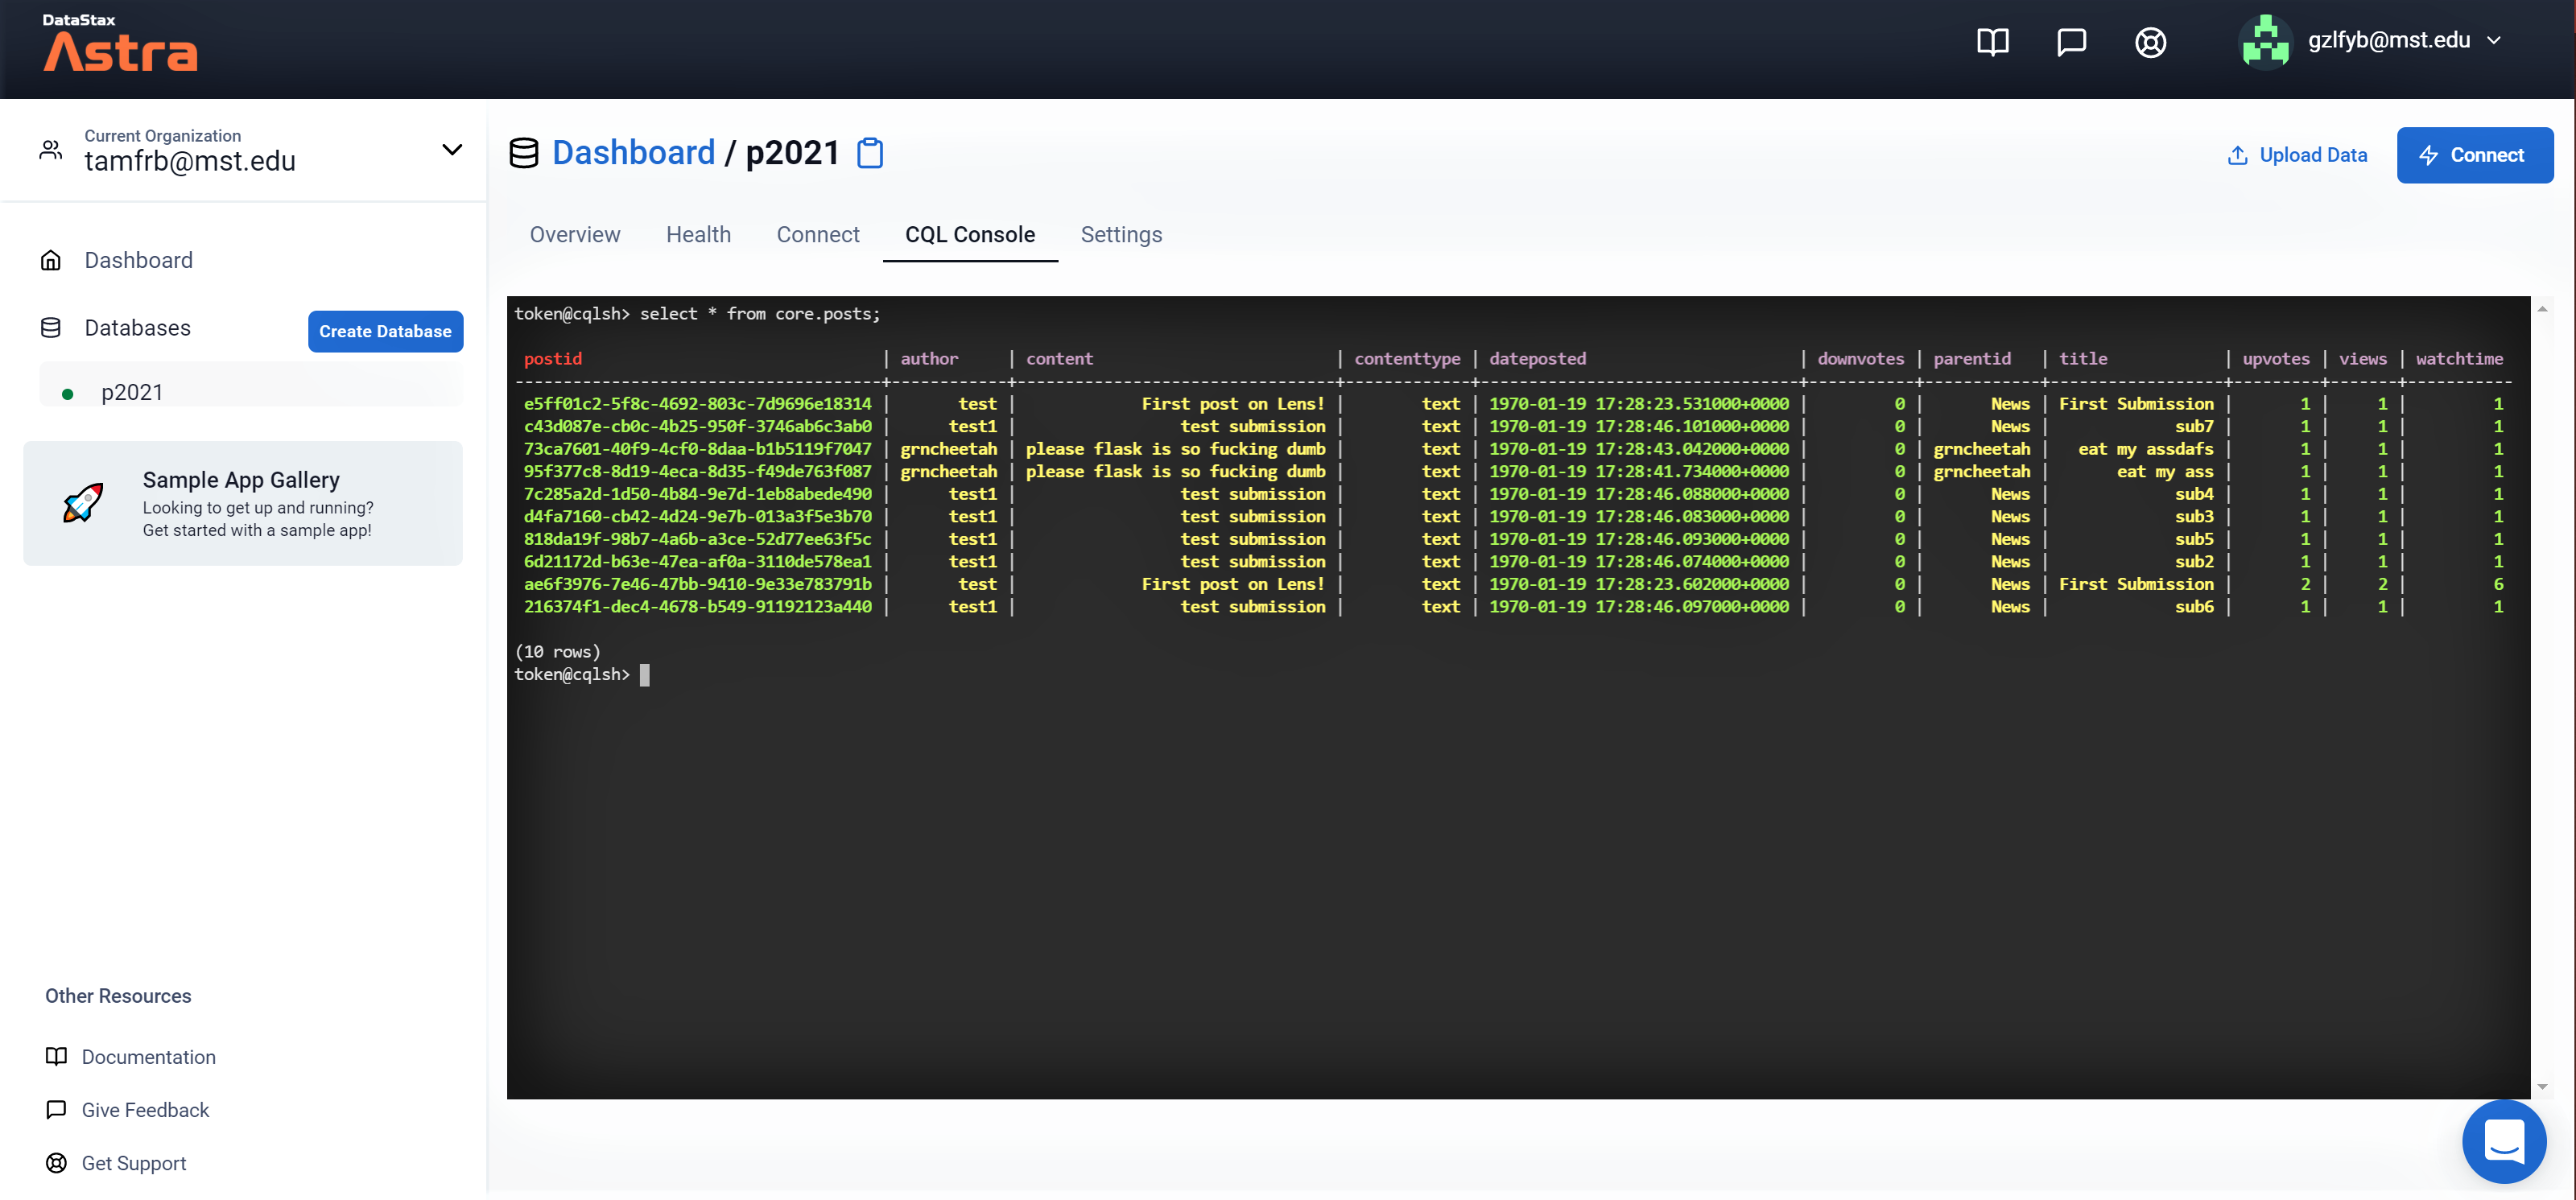Click the database cylinder icon beside Dashboard
Screen dimensions: 2576x1200
(524, 153)
